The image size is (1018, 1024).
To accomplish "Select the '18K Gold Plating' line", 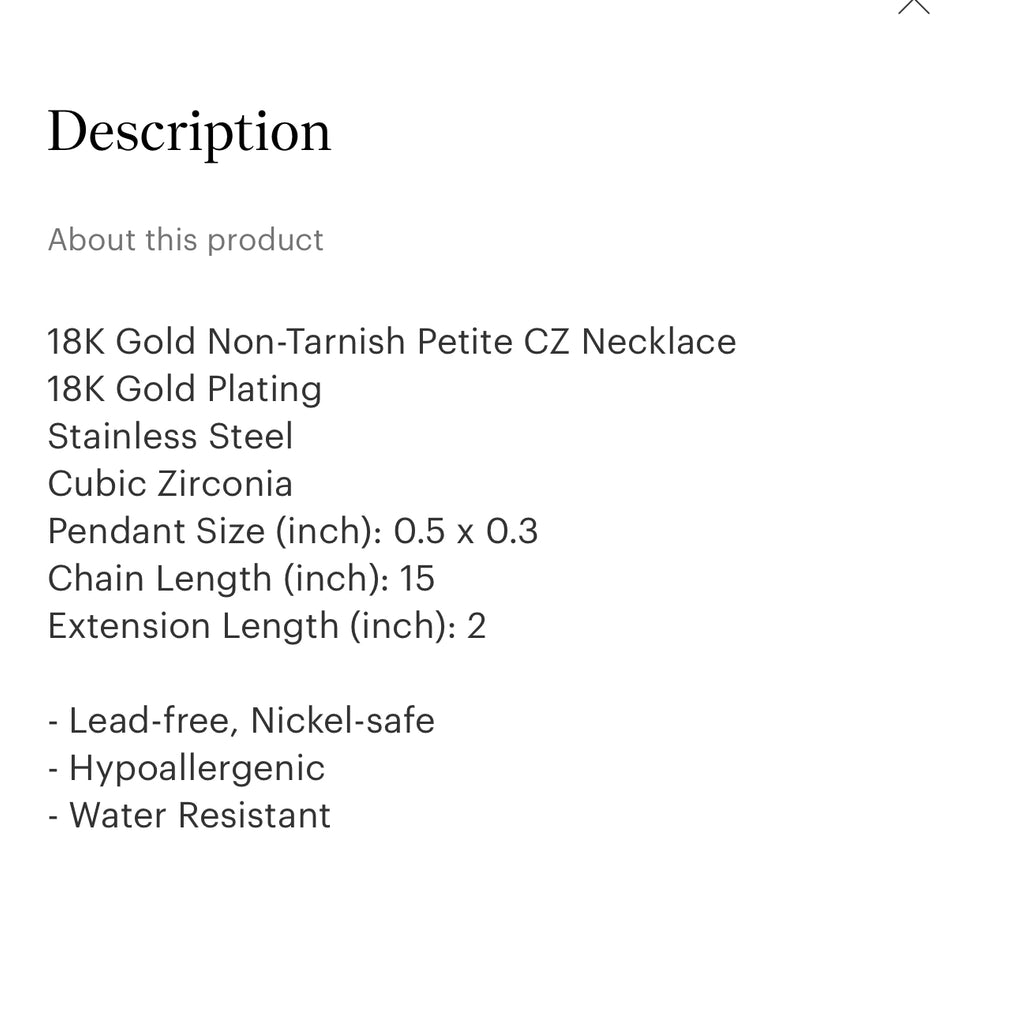I will click(x=184, y=389).
